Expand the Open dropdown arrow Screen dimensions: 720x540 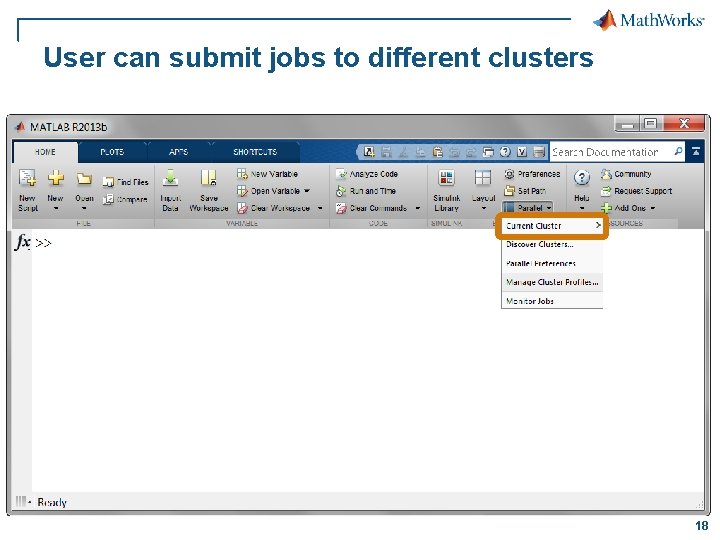tap(84, 208)
